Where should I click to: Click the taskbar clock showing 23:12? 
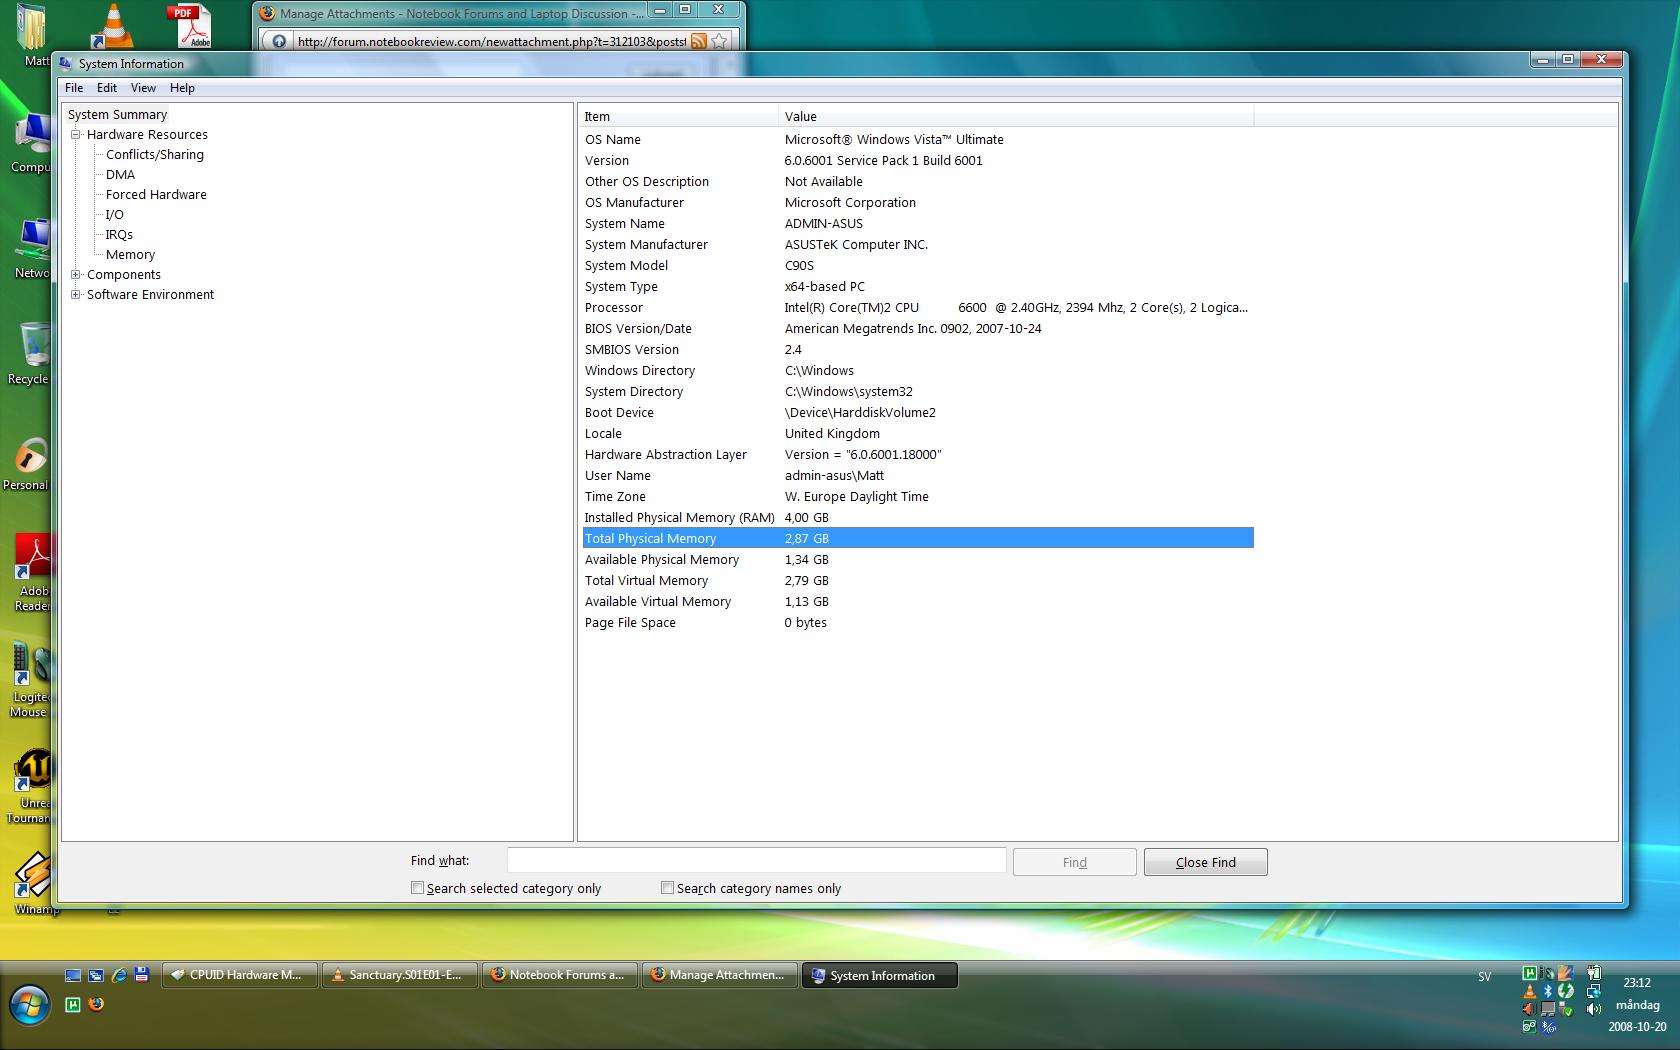point(1637,982)
